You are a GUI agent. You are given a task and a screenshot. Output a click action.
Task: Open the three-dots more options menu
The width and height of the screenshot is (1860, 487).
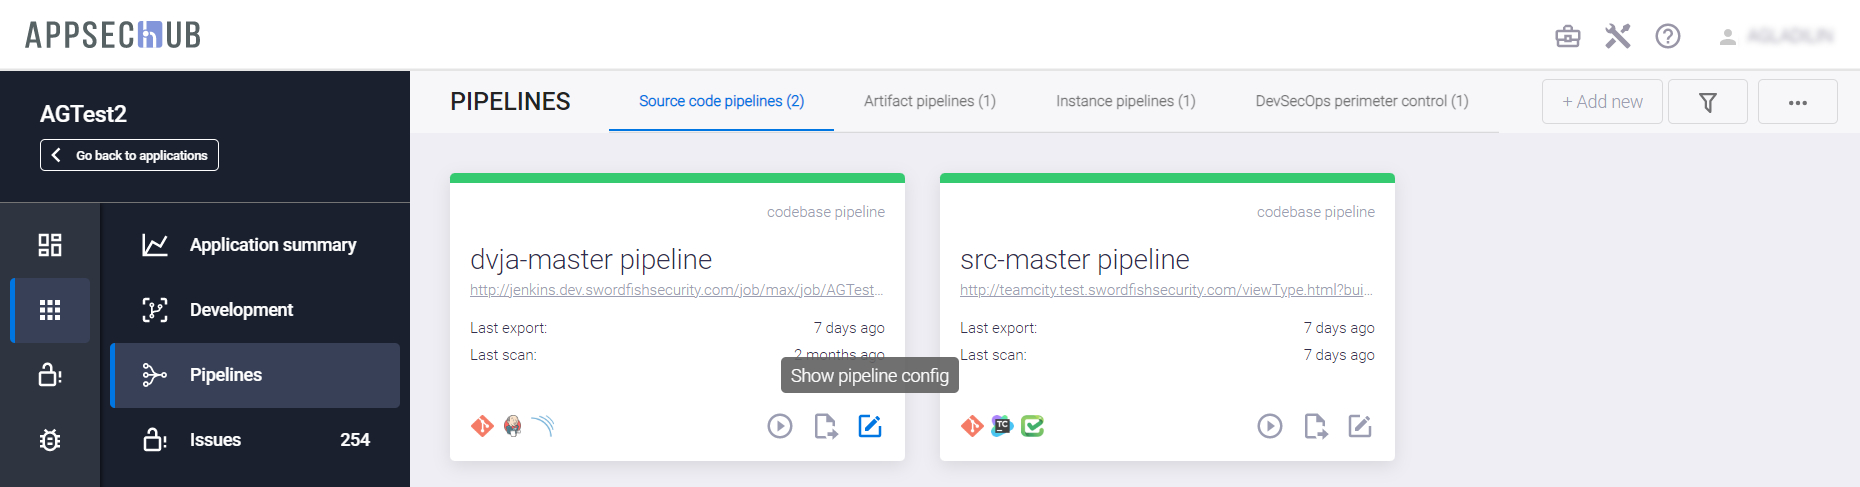[x=1797, y=102]
